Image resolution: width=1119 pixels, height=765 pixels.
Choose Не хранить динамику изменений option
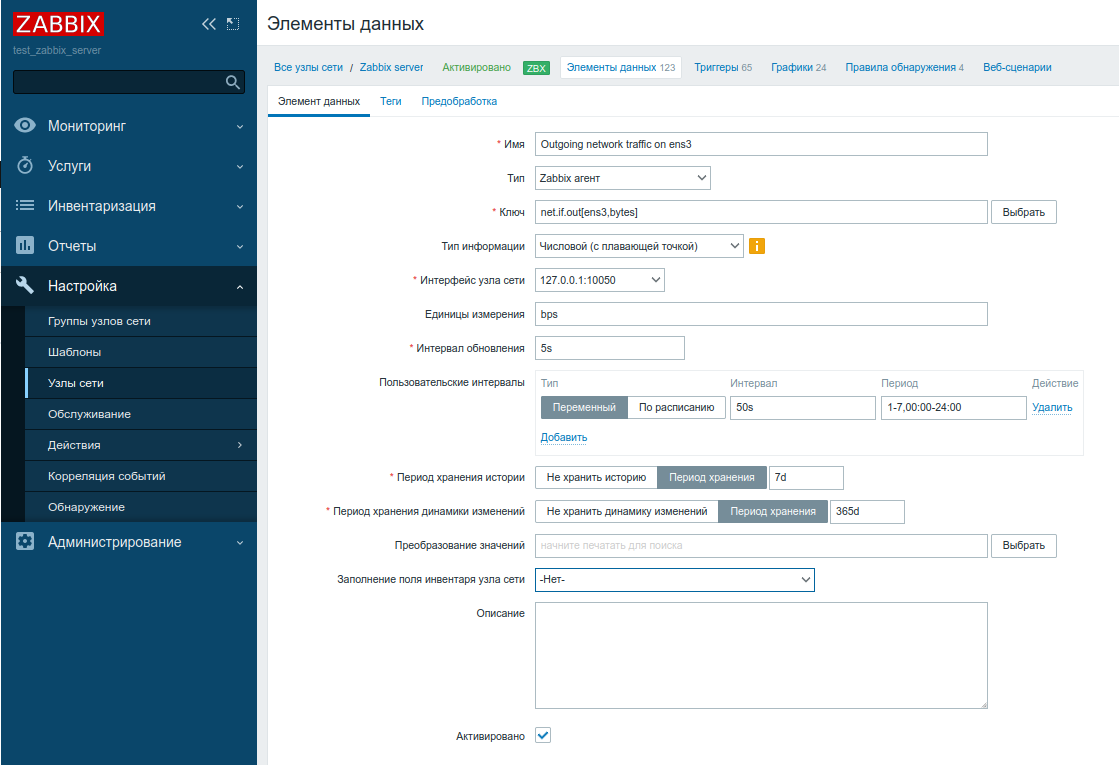click(627, 512)
